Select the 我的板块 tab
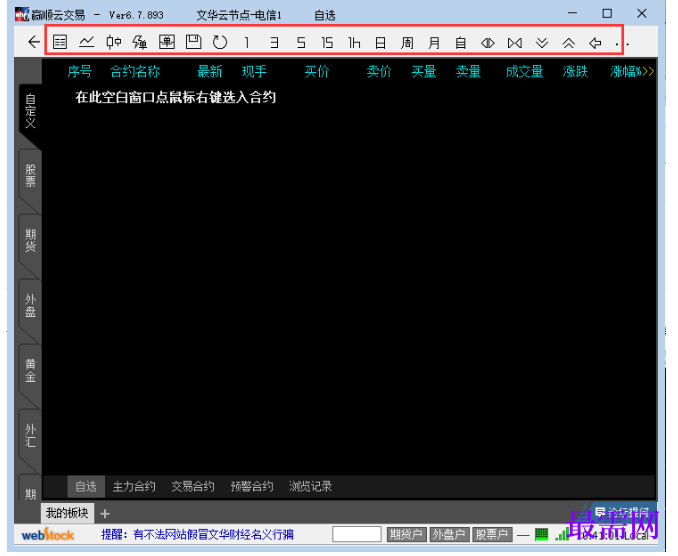Viewport: 678px width, 556px height. tap(67, 513)
